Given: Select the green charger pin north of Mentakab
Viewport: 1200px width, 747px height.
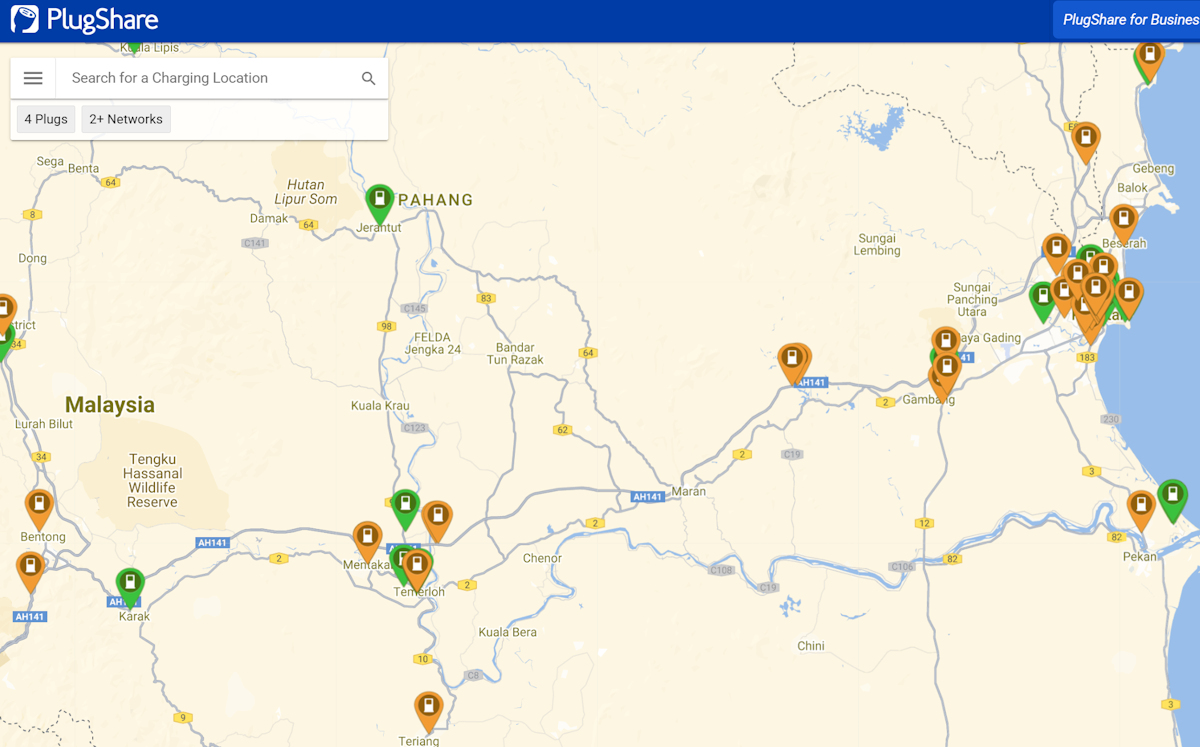Looking at the screenshot, I should click(x=405, y=506).
